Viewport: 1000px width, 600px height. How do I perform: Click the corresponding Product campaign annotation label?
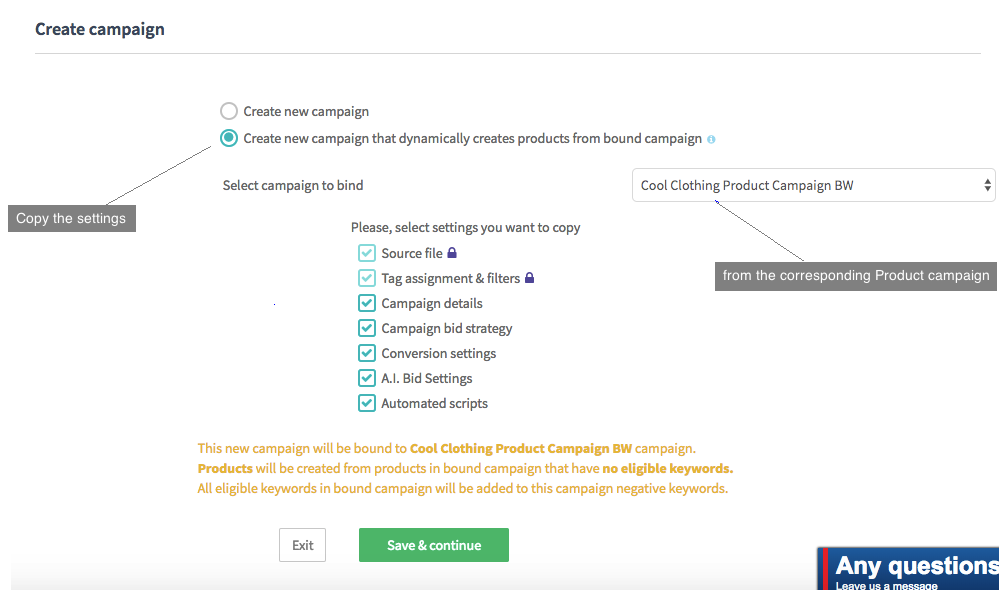point(856,275)
